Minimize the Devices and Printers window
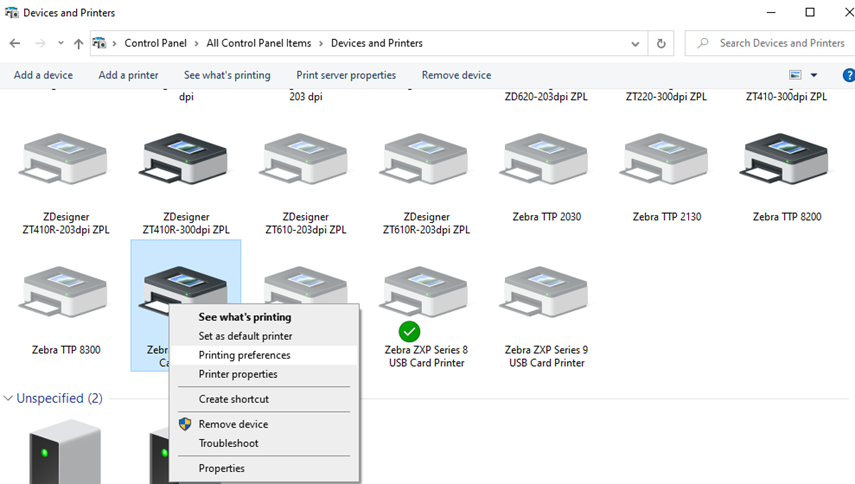Screen dimensions: 855x484 pos(771,13)
